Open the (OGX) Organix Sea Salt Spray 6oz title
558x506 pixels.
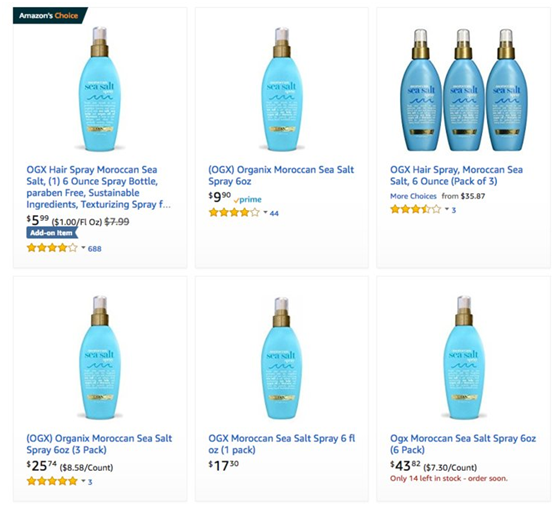pos(281,175)
